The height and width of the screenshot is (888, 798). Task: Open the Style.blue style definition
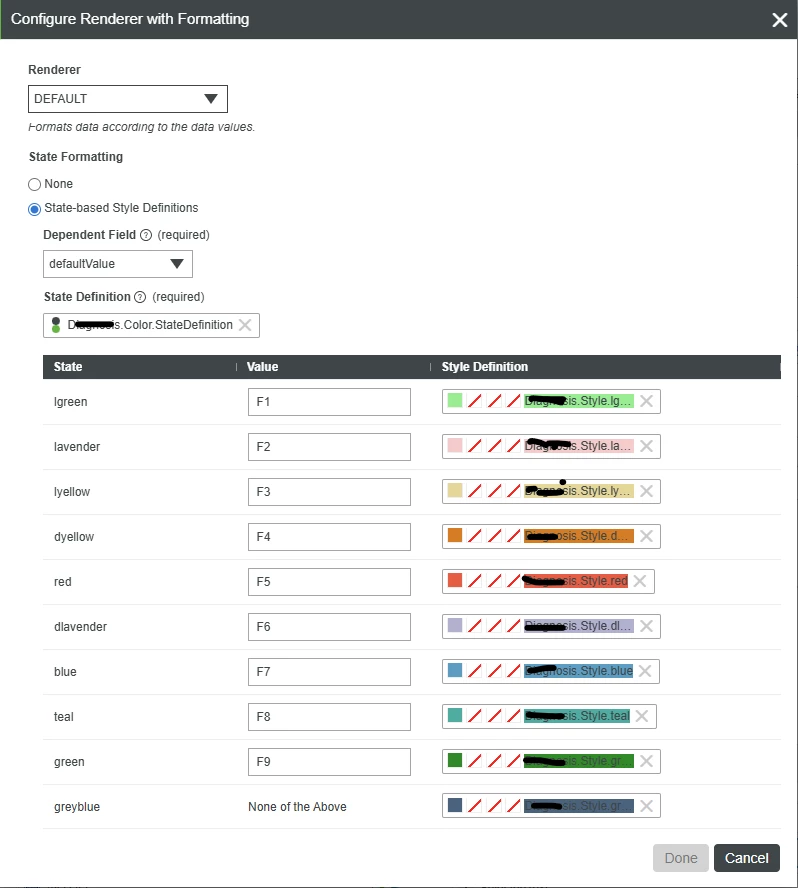point(578,671)
